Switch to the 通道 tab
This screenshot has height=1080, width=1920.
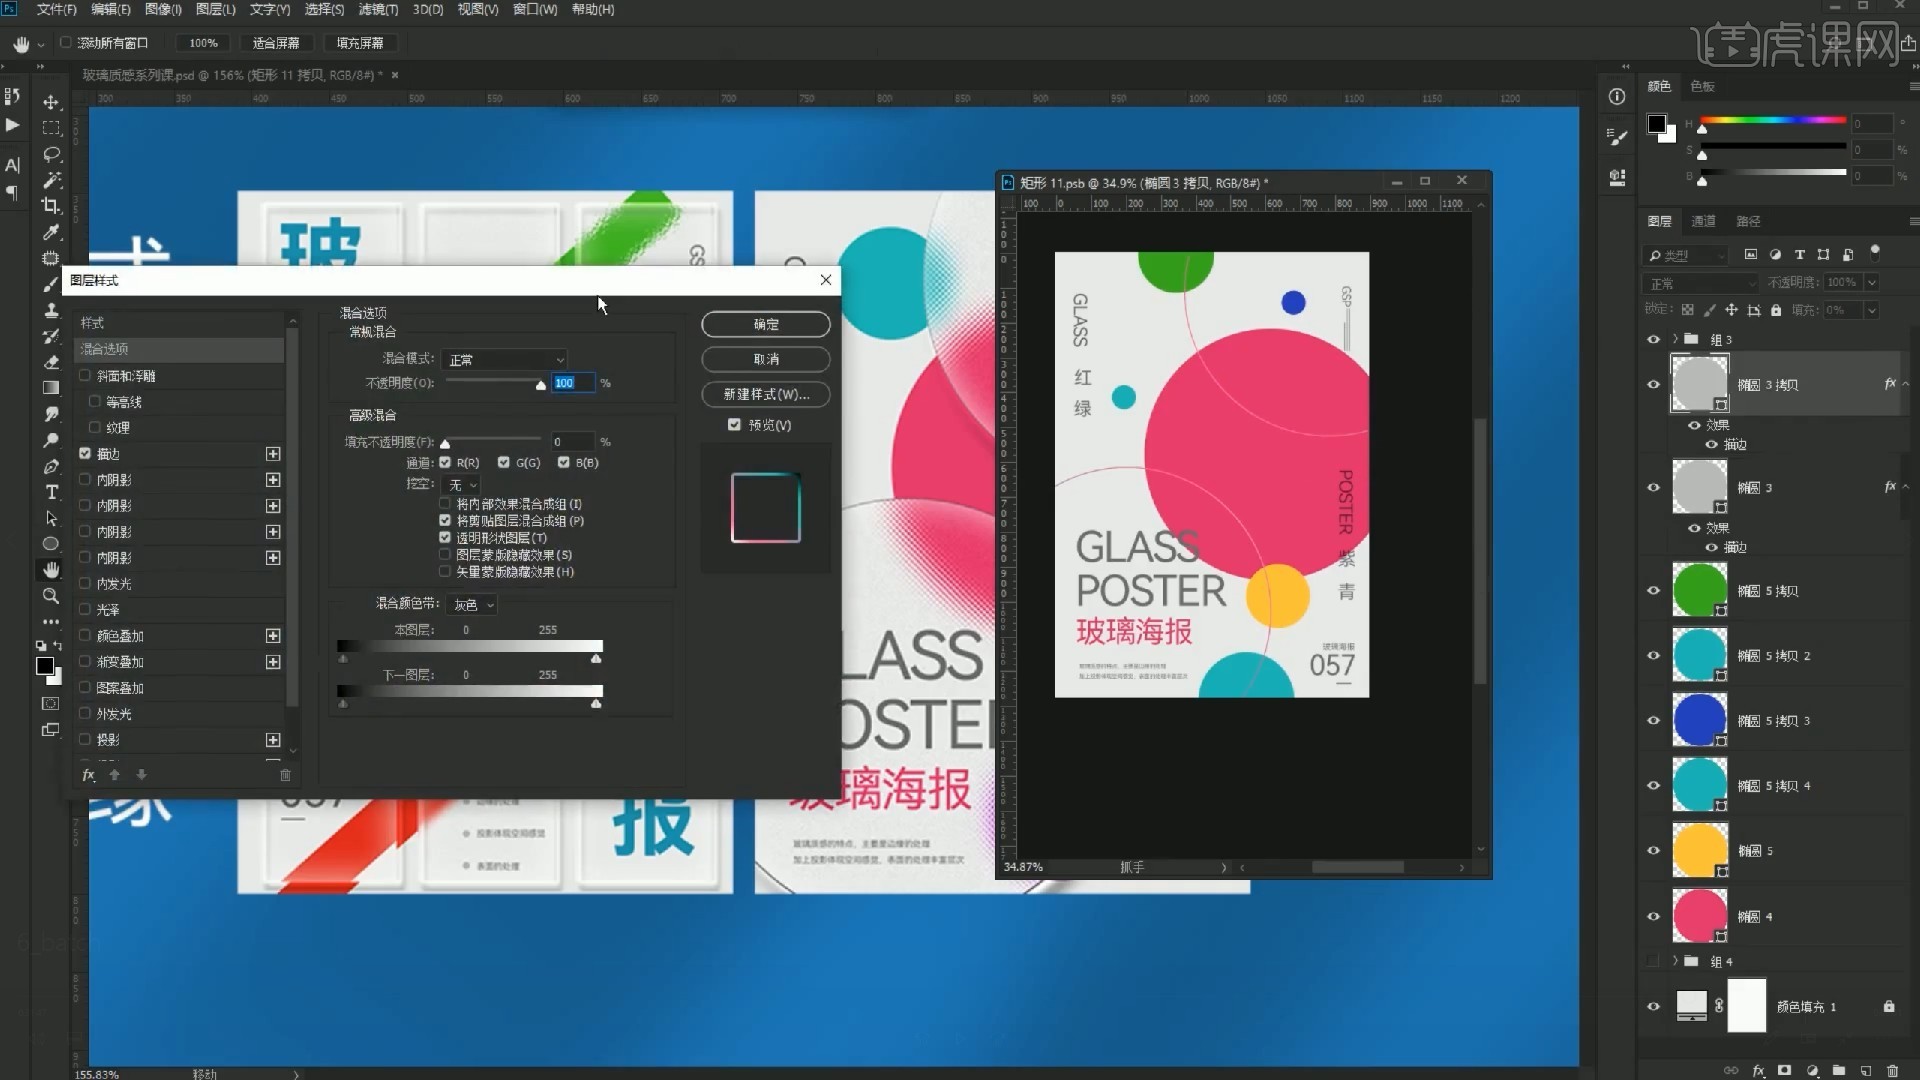pyautogui.click(x=1703, y=221)
